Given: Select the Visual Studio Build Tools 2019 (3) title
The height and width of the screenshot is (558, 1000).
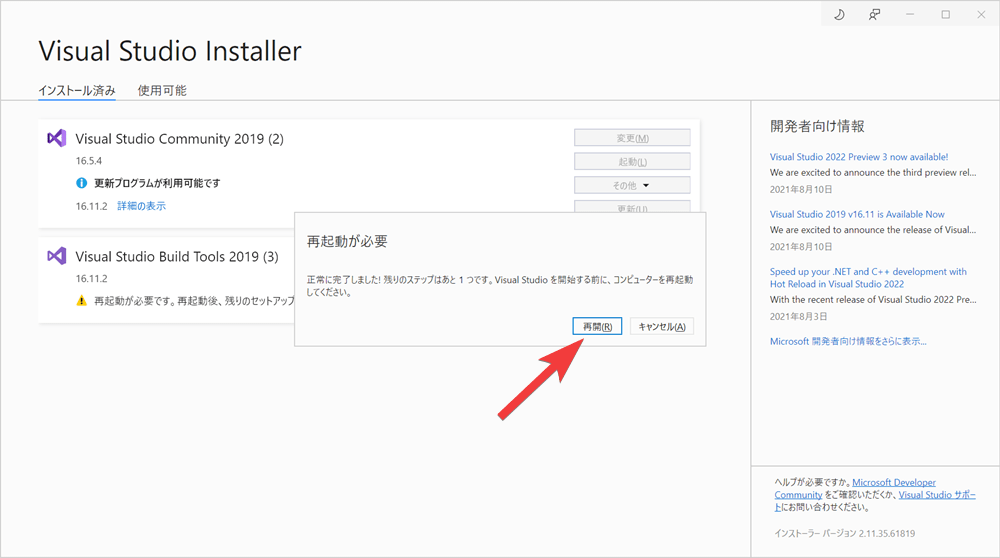Looking at the screenshot, I should (177, 256).
